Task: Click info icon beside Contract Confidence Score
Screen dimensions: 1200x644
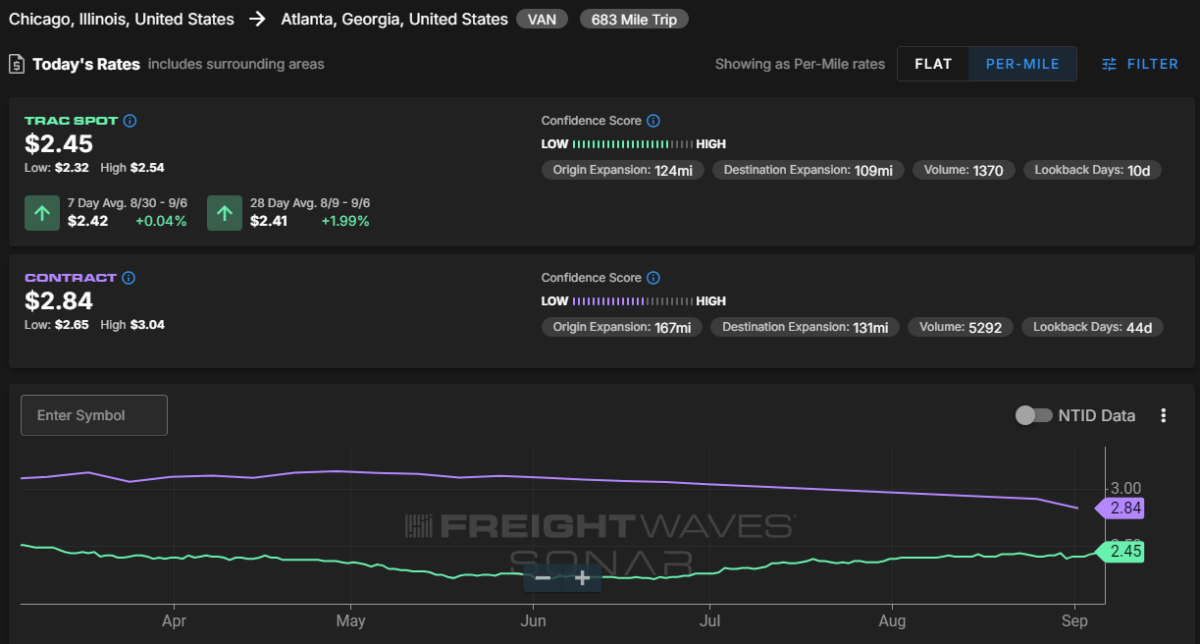Action: click(x=653, y=278)
